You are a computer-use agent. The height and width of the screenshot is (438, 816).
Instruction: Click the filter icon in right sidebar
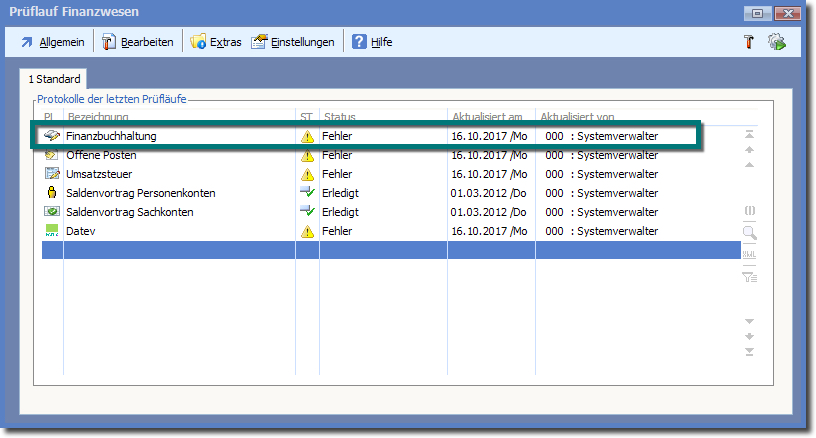point(749,278)
